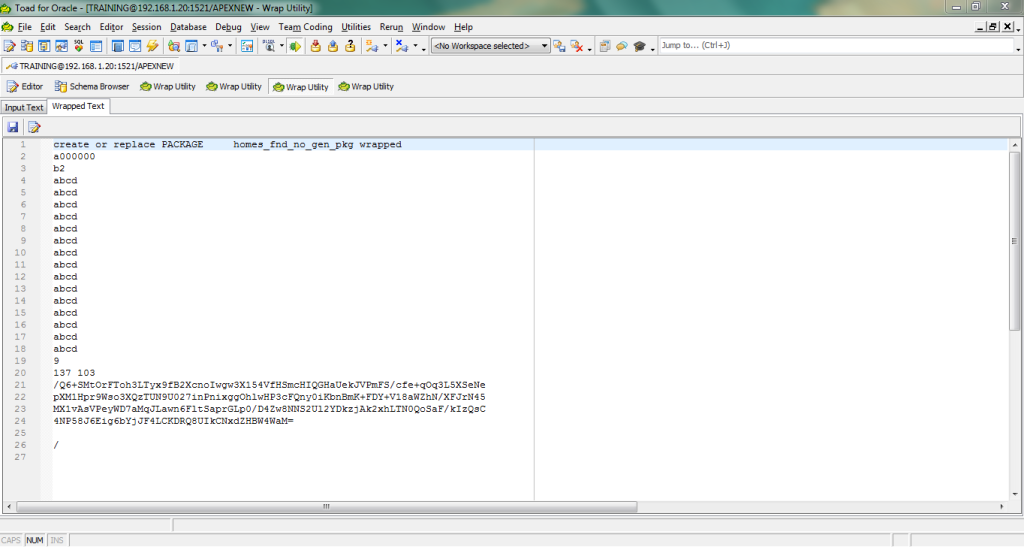Click line number 27 in the gutter
The height and width of the screenshot is (547, 1024).
pos(20,457)
